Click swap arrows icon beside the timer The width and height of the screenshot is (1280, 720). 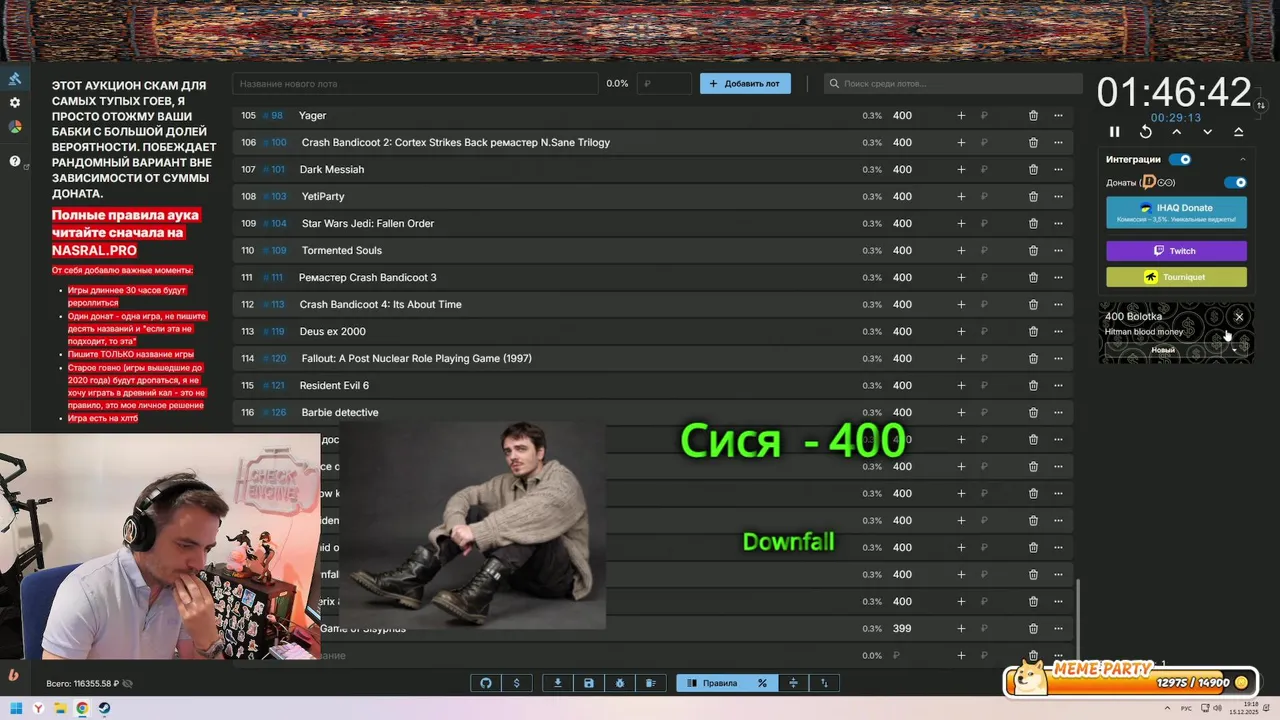(1261, 105)
